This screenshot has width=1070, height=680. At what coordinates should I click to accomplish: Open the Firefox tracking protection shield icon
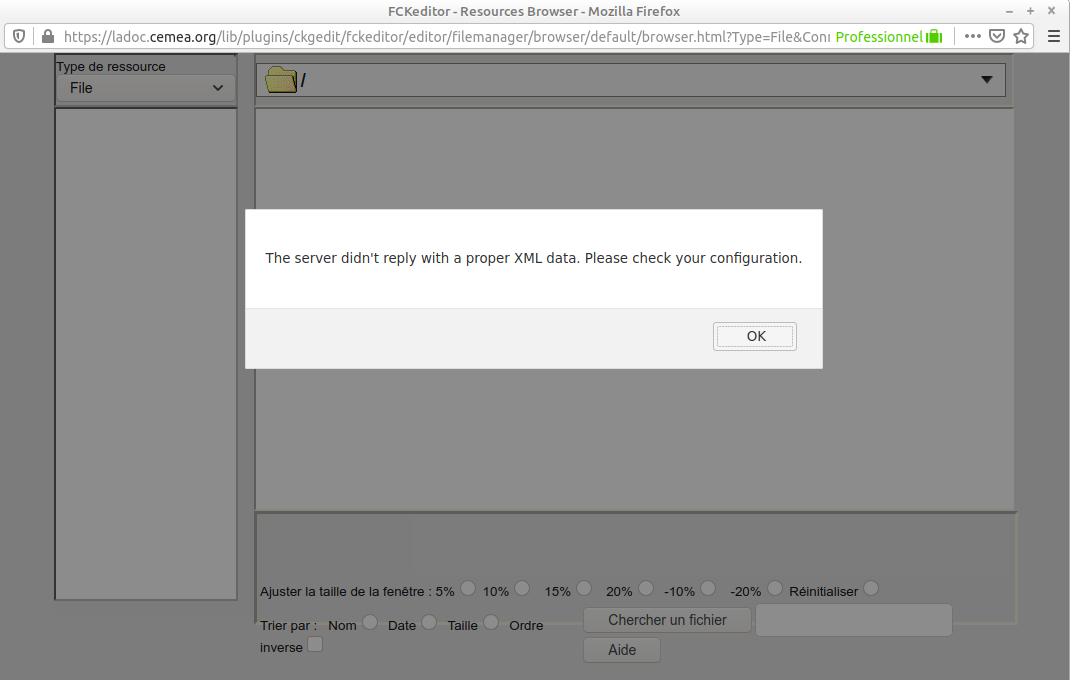[19, 35]
